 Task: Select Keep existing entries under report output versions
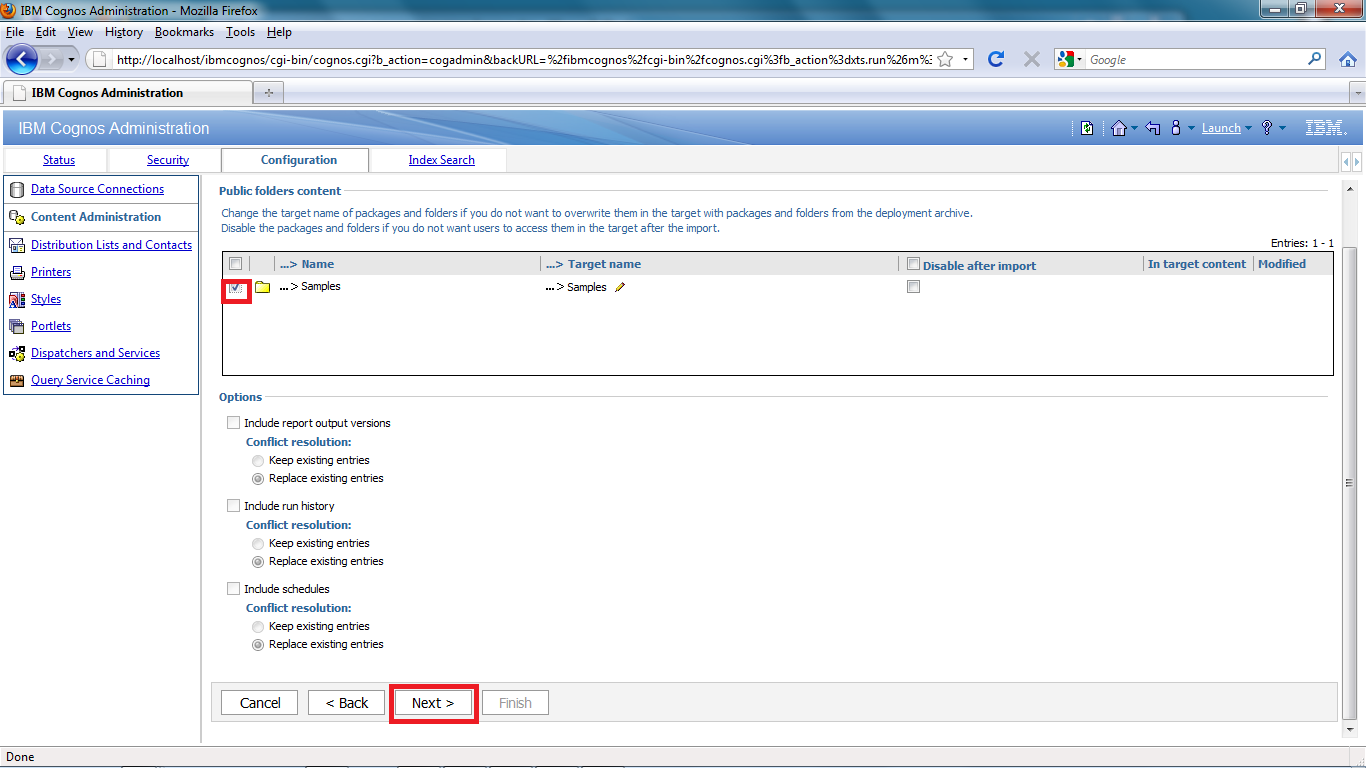(x=258, y=461)
